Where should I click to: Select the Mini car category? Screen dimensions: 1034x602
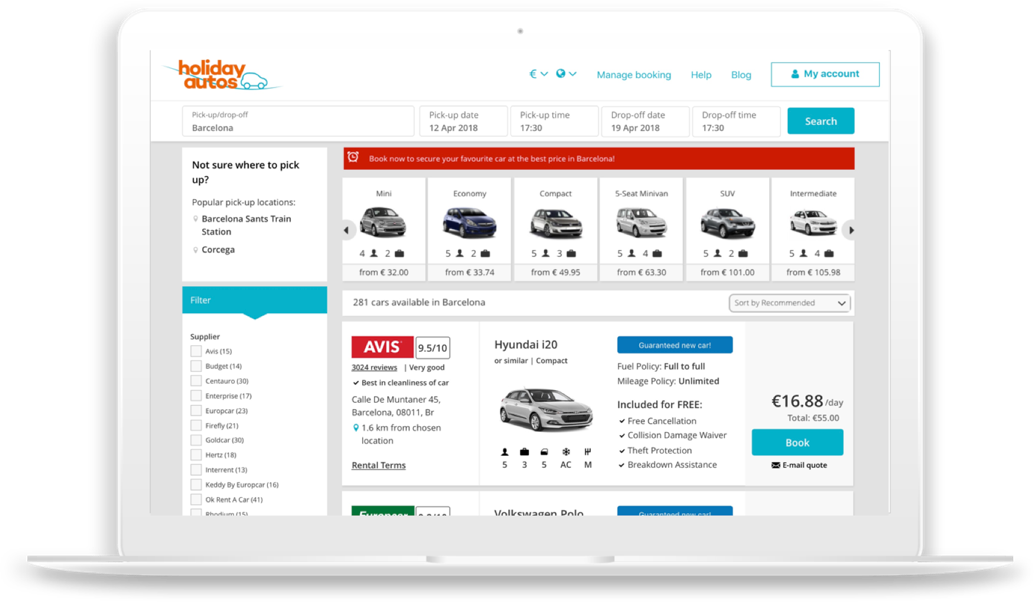[384, 229]
